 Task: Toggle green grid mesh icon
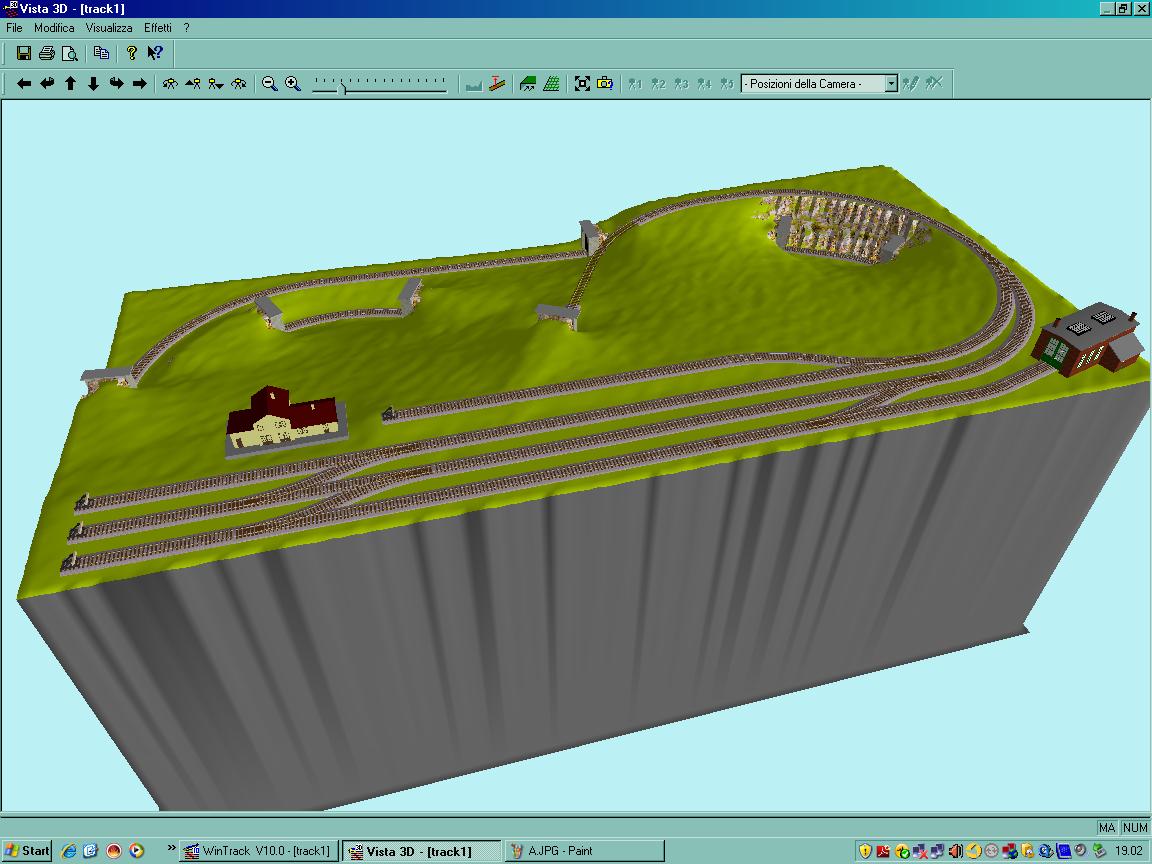551,84
